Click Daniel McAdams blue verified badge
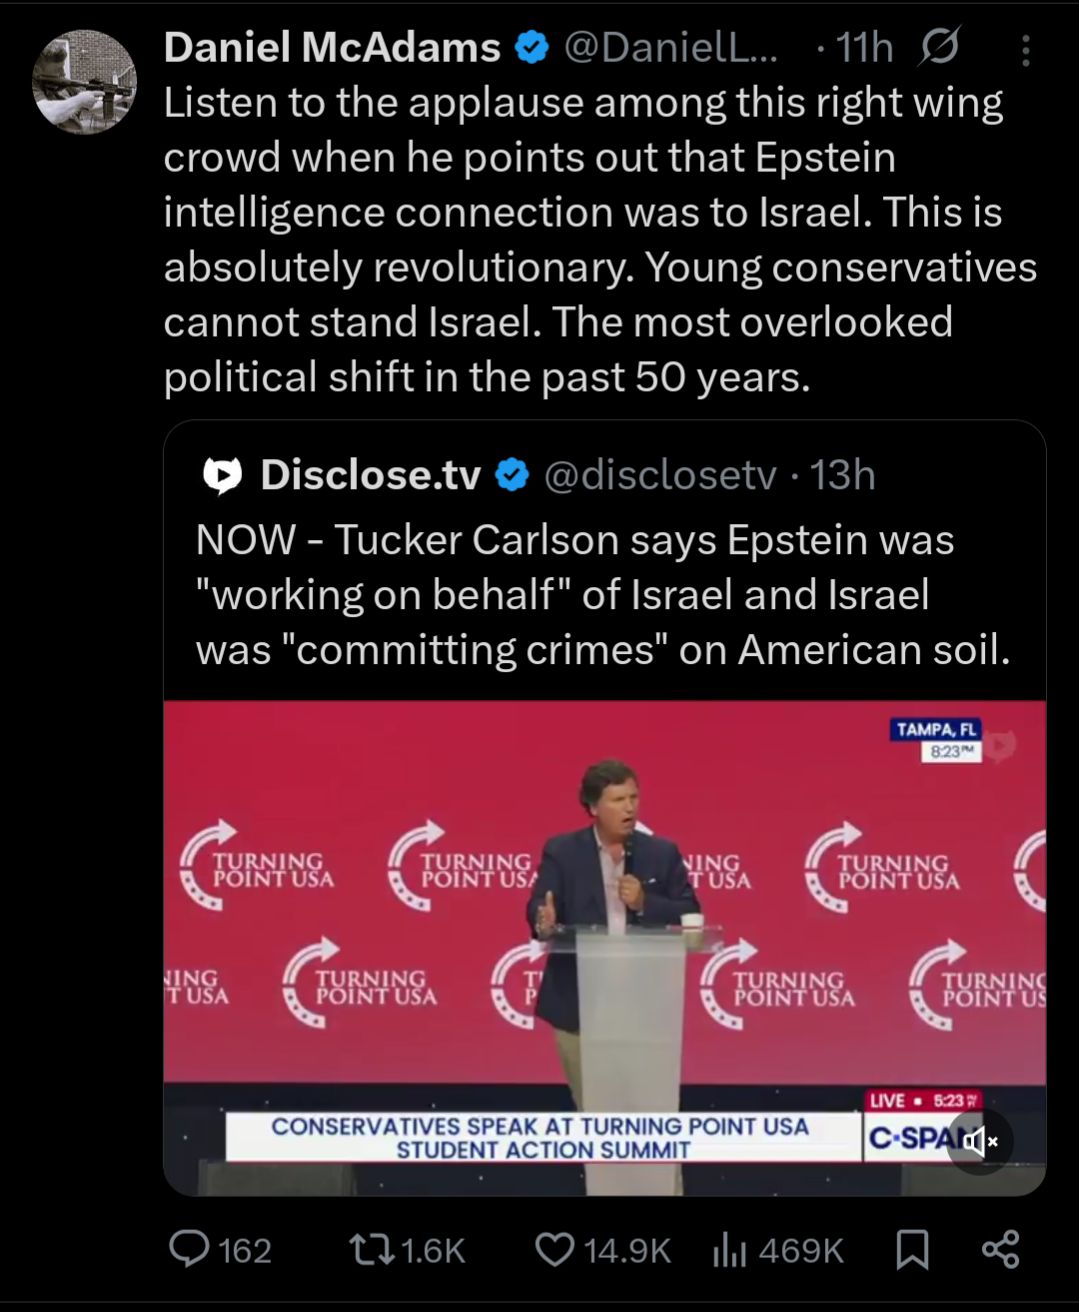The height and width of the screenshot is (1312, 1079). (x=531, y=48)
